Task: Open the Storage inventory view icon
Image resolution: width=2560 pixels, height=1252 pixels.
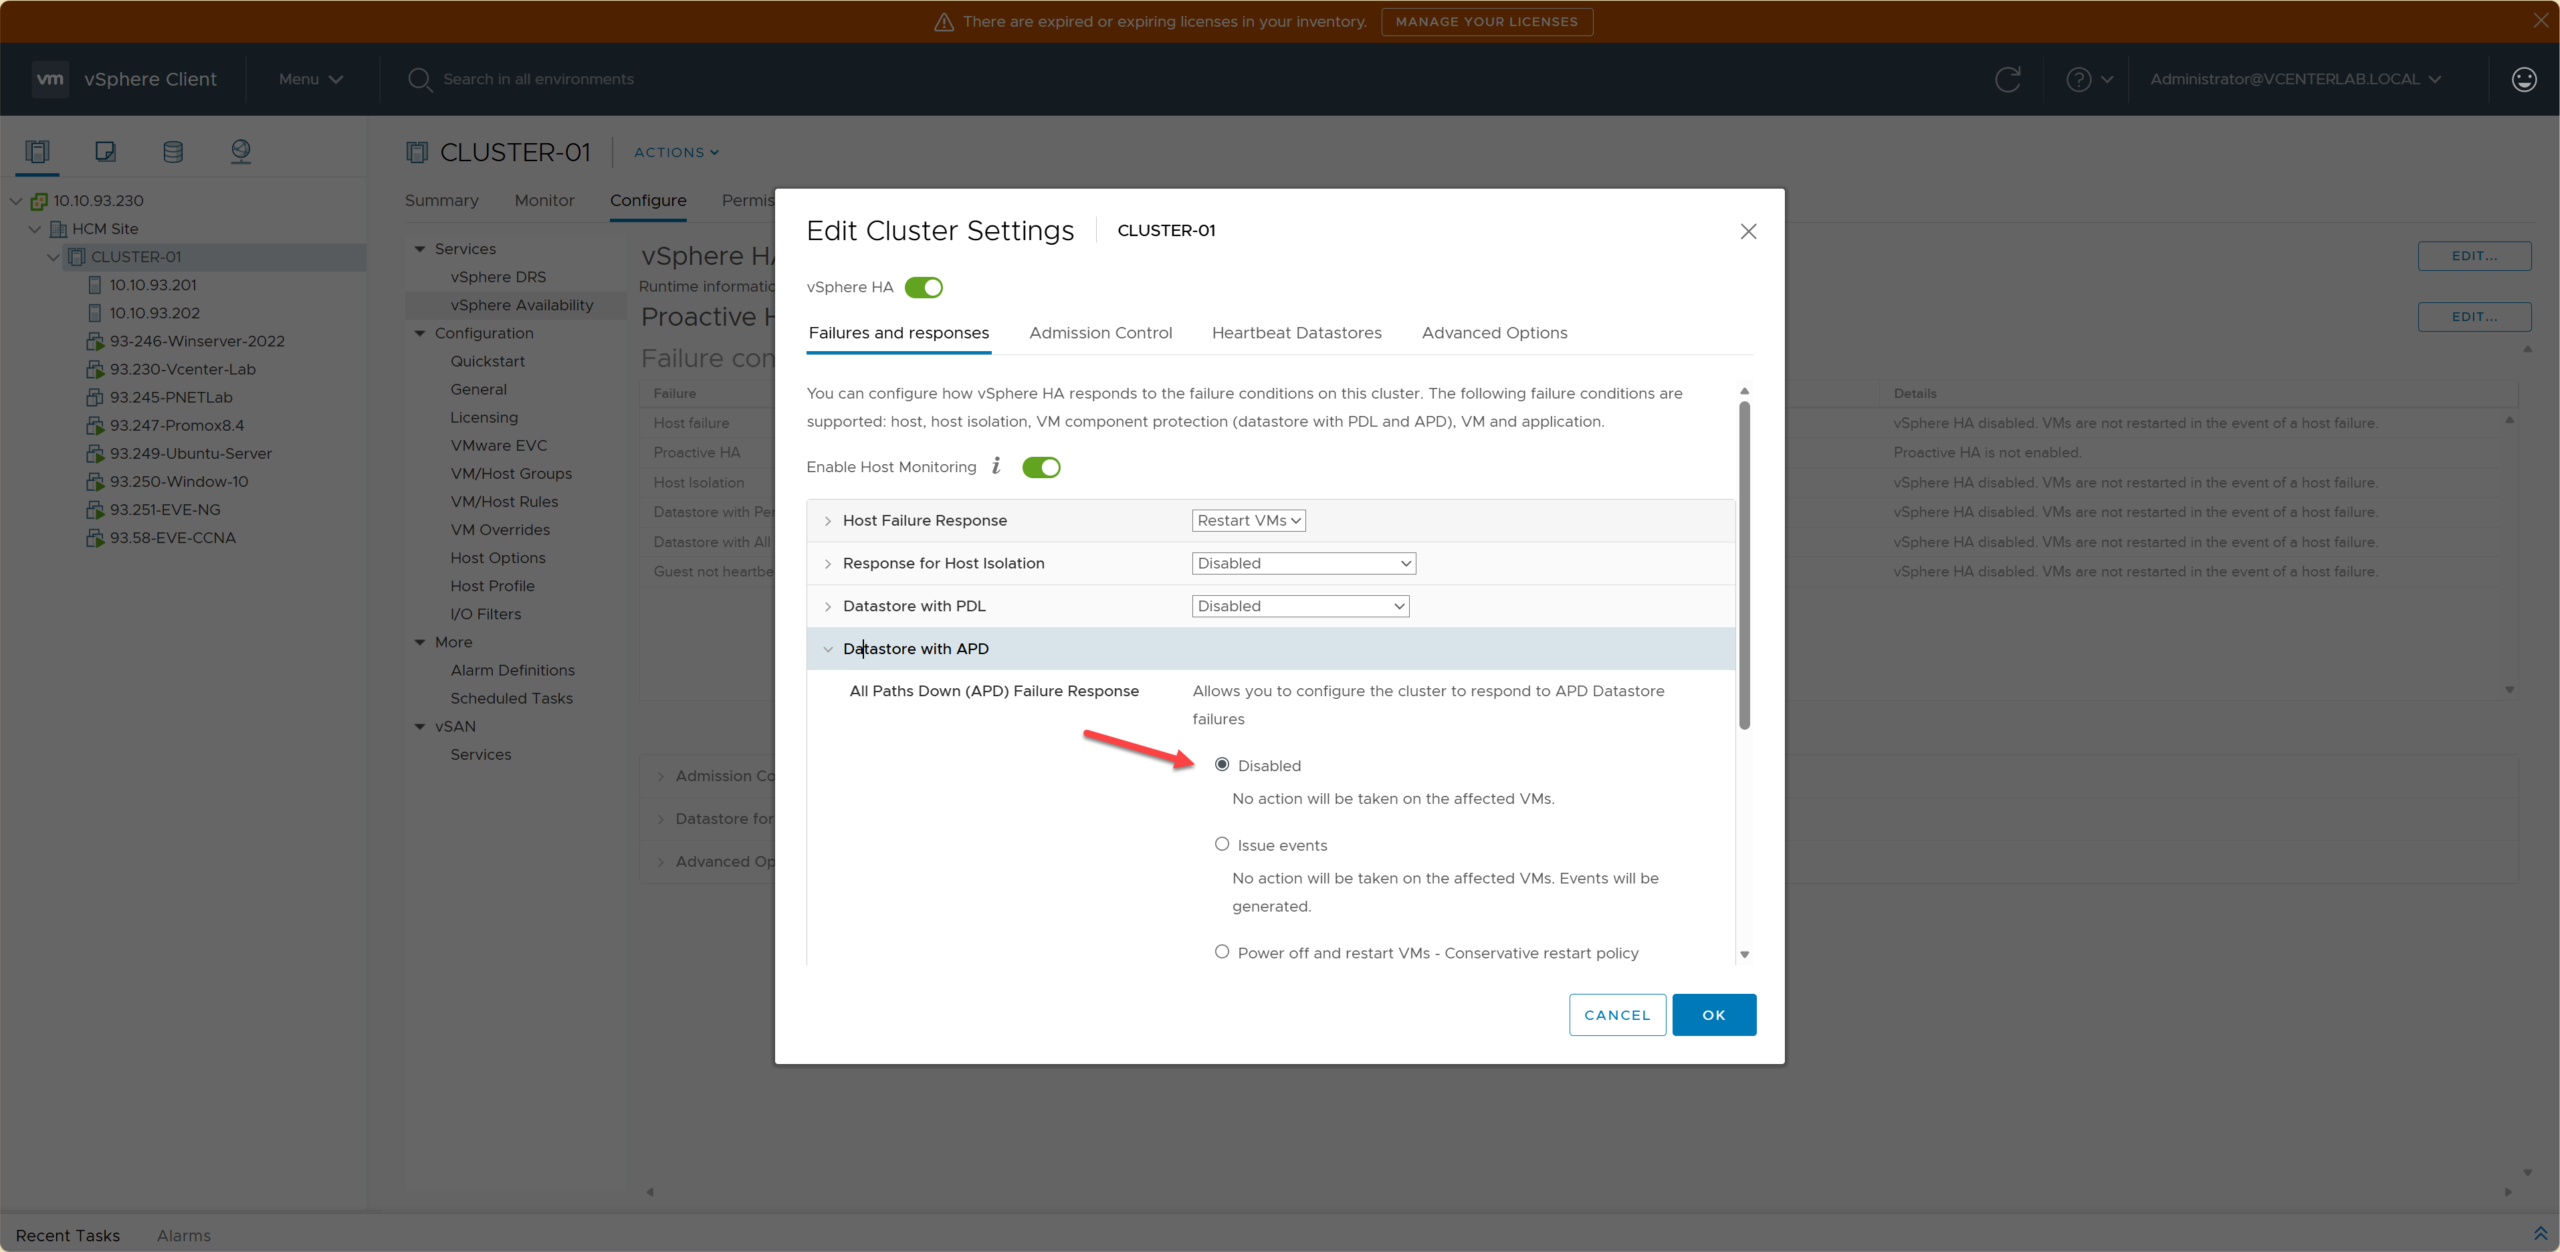Action: coord(173,152)
